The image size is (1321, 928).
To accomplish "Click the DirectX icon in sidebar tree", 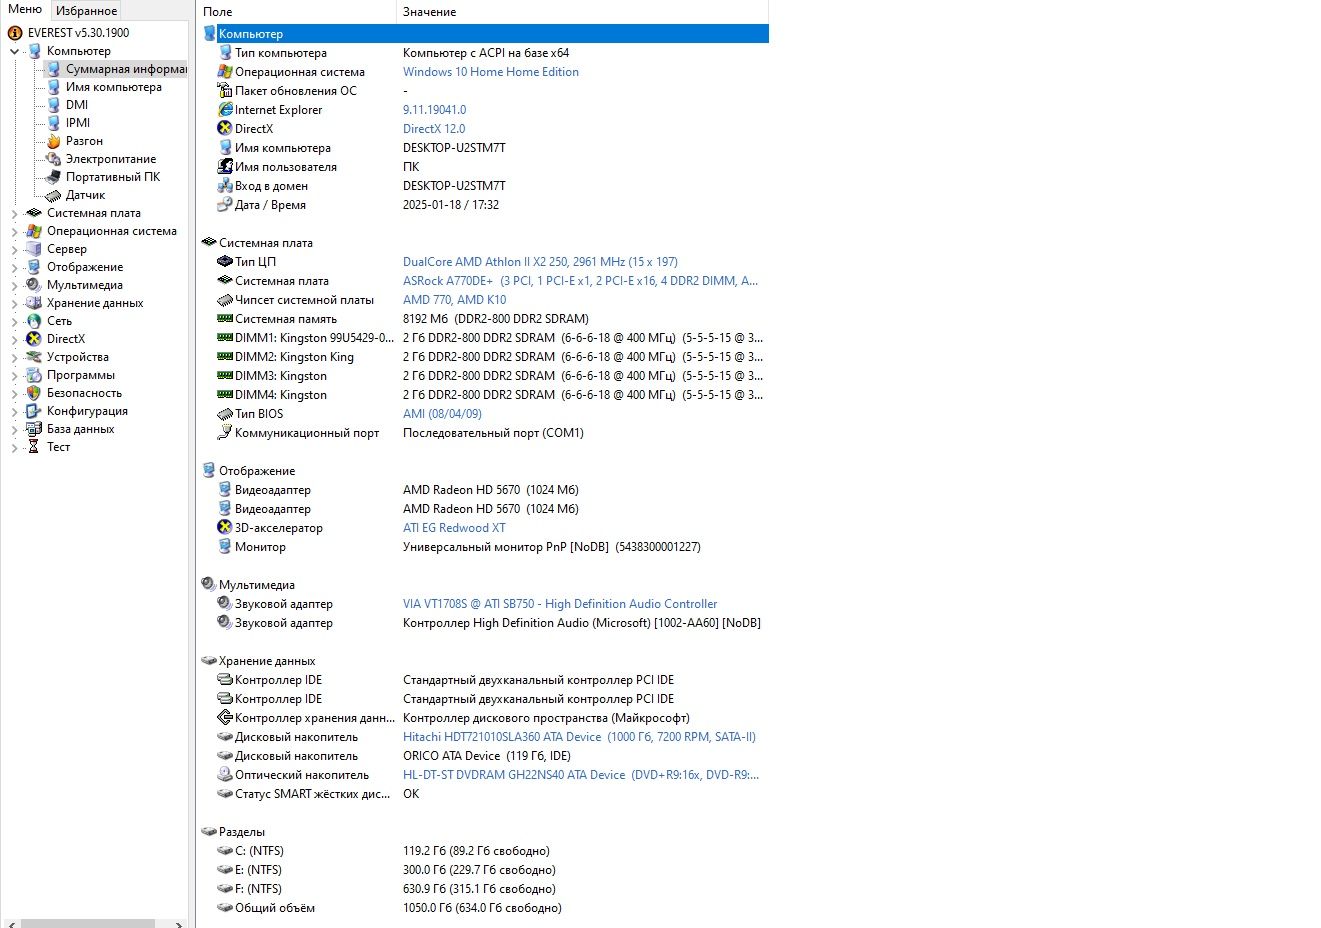I will tap(34, 339).
